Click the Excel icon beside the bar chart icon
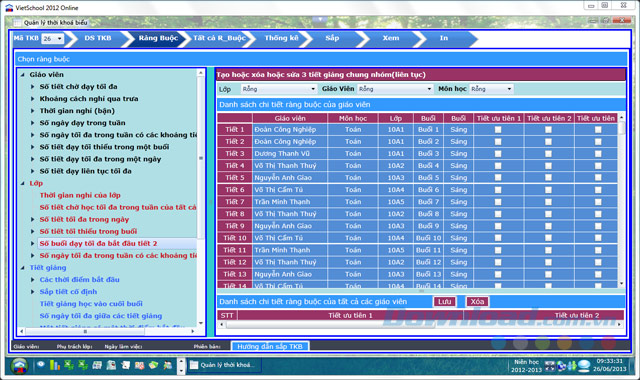640x380 pixels. [x=69, y=365]
